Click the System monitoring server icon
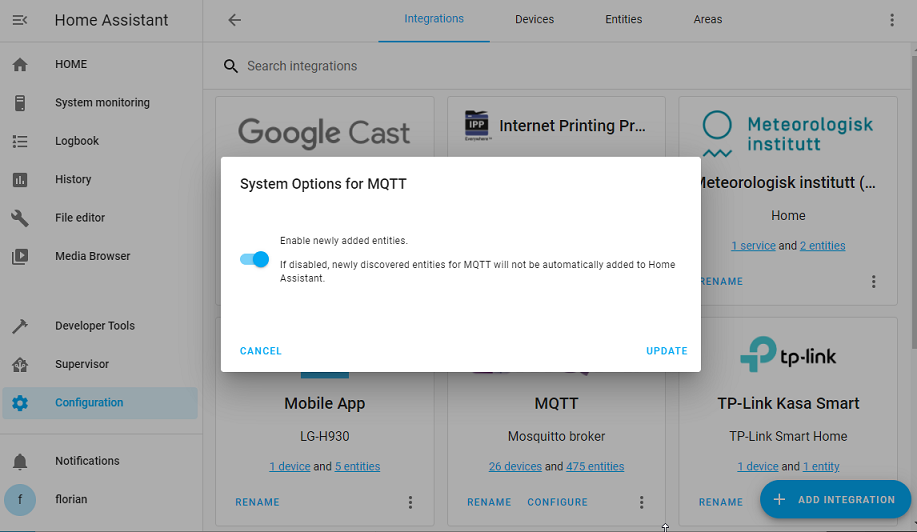The image size is (917, 532). (20, 103)
